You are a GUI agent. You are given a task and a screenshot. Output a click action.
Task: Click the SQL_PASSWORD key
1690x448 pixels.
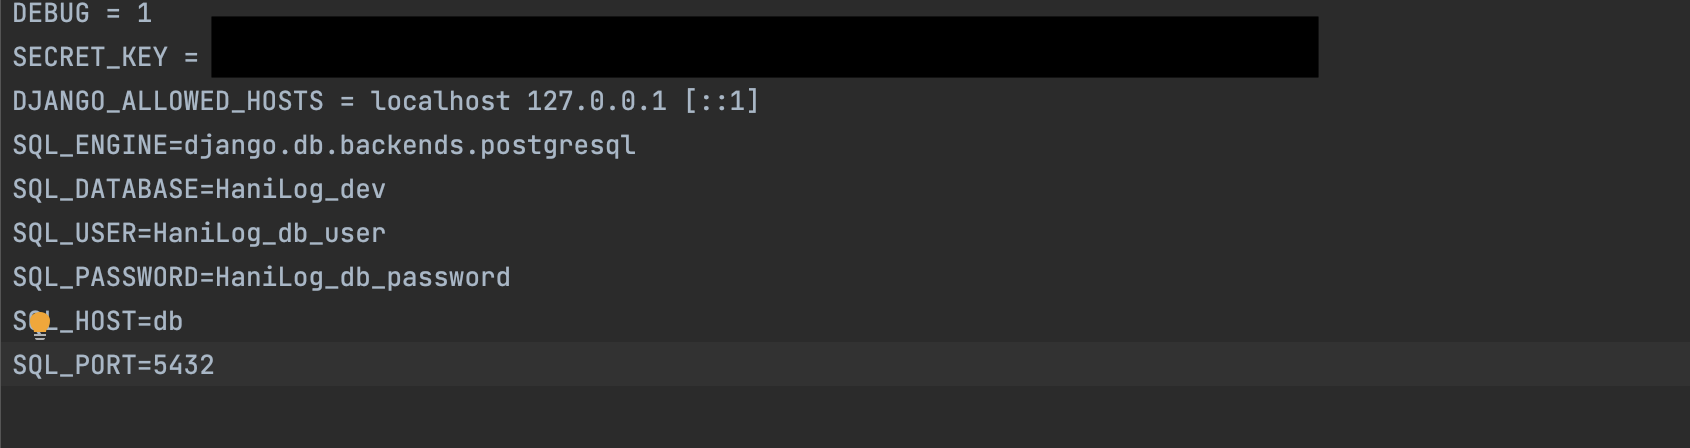(x=105, y=277)
